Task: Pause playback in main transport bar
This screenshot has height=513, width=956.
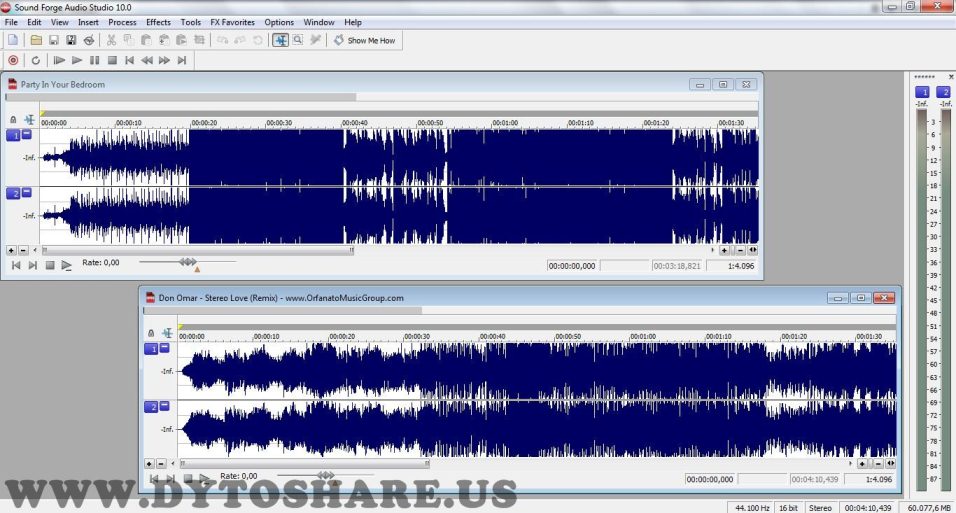Action: [95, 60]
